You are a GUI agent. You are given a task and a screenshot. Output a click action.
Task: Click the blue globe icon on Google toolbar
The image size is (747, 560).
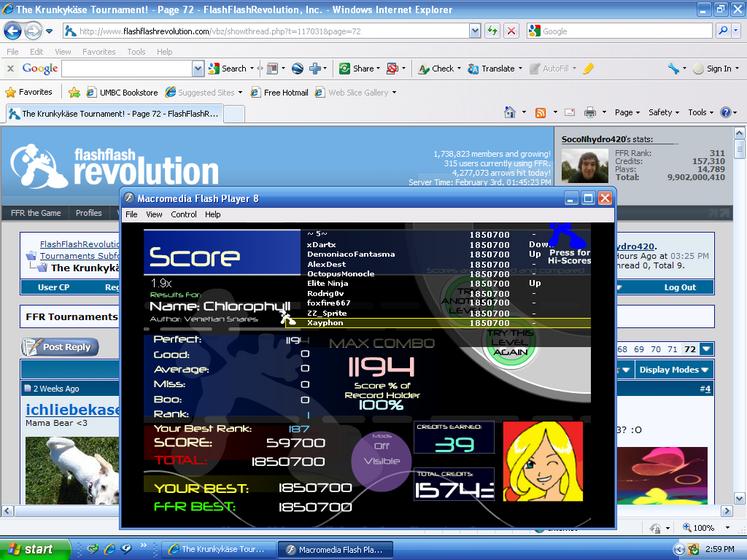coord(298,69)
